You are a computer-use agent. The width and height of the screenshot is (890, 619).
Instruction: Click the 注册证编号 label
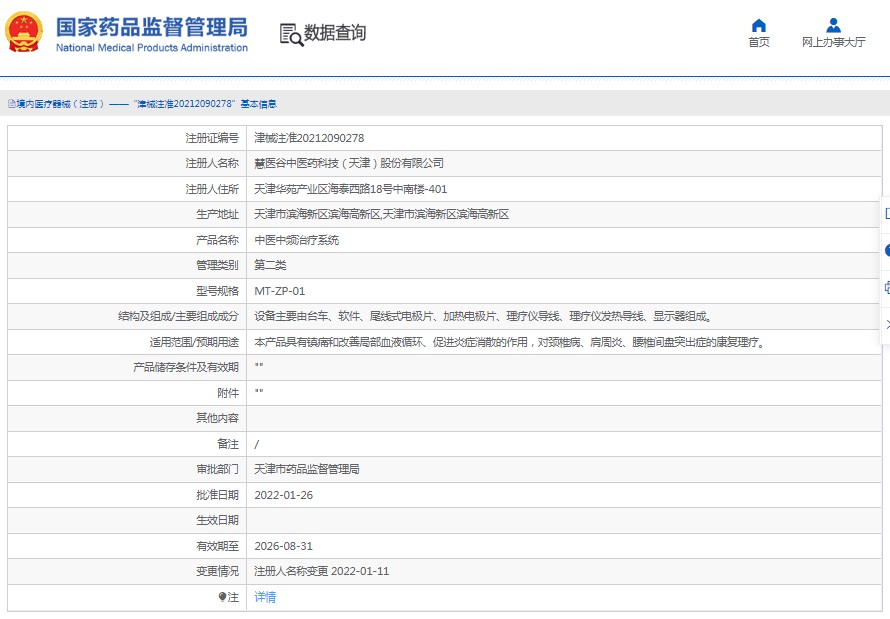point(212,138)
